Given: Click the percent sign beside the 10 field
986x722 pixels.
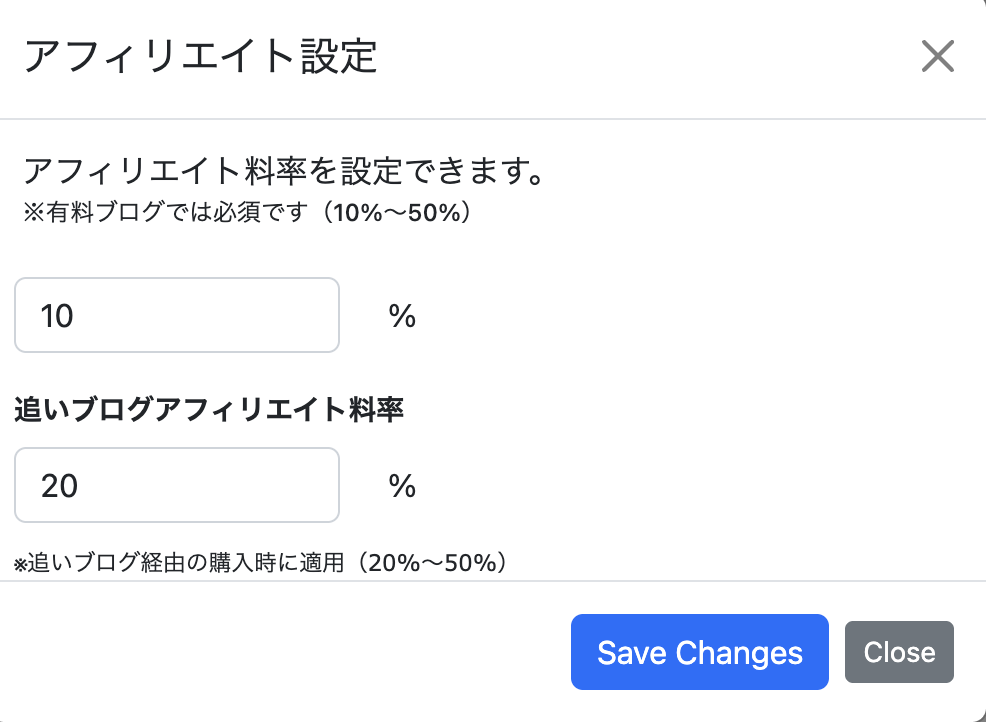Looking at the screenshot, I should pyautogui.click(x=402, y=316).
